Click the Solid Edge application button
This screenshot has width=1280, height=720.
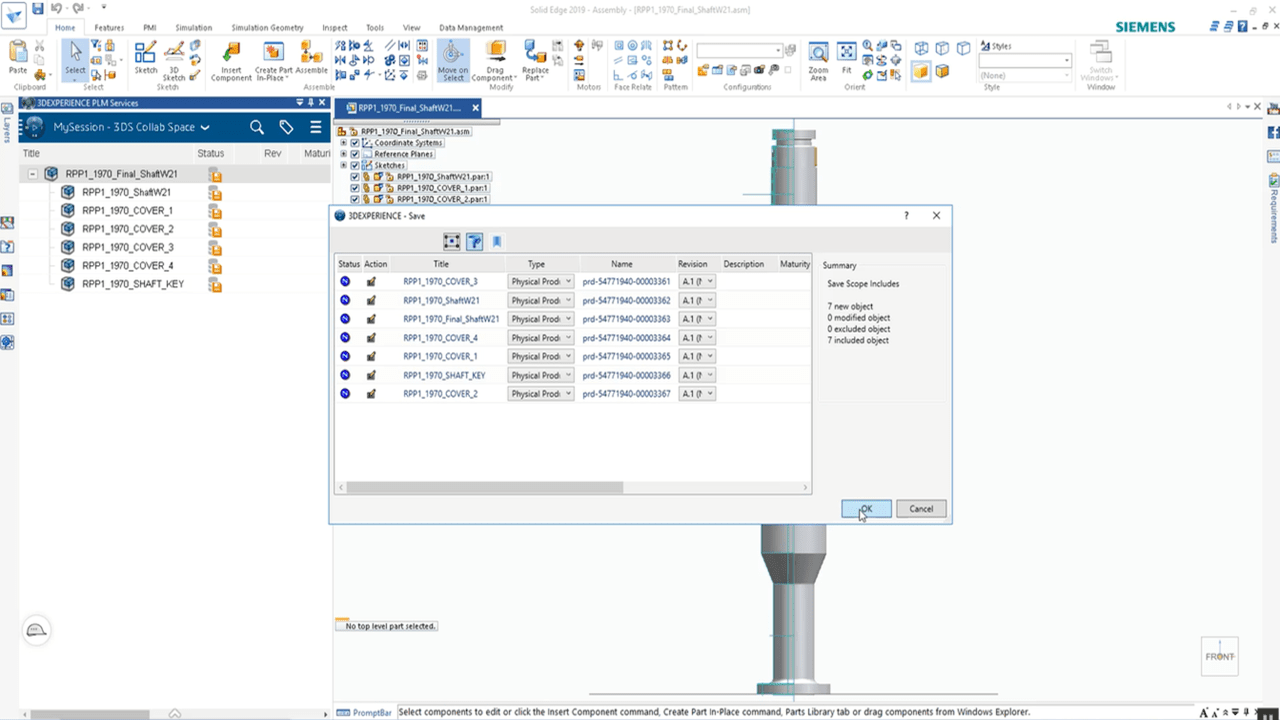click(15, 17)
